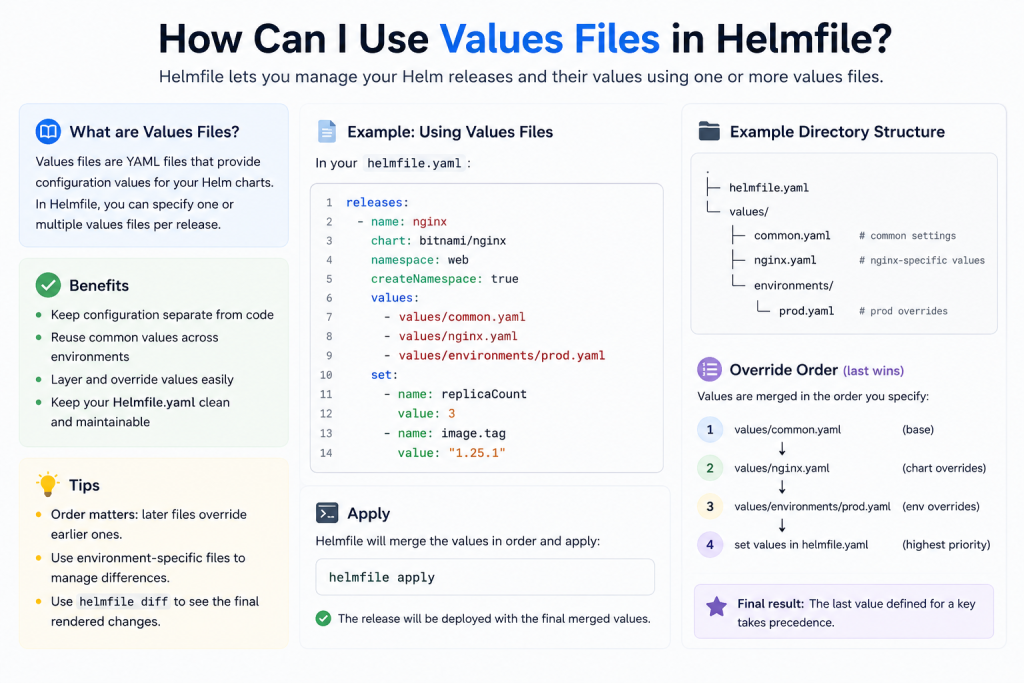Select nginx.yaml in the directory tree

point(785,260)
